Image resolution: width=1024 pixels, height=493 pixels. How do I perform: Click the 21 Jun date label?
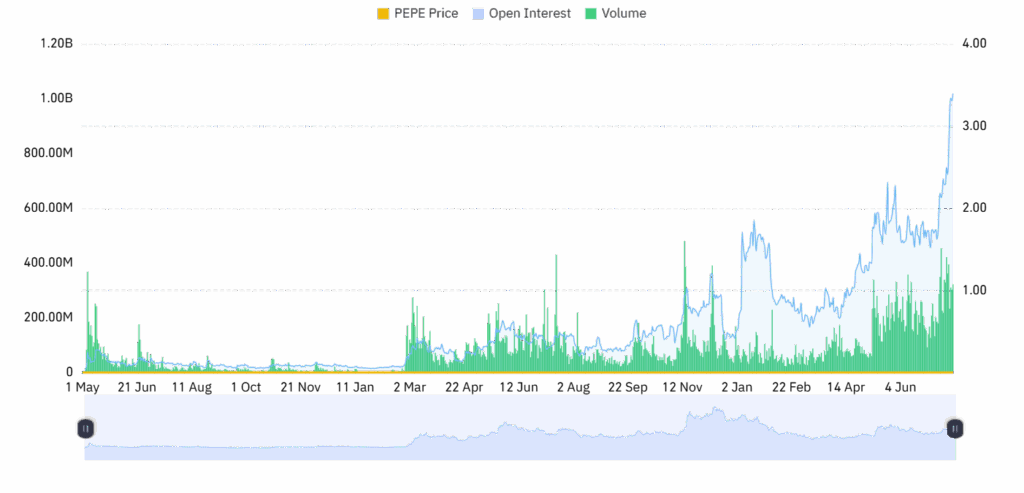137,388
